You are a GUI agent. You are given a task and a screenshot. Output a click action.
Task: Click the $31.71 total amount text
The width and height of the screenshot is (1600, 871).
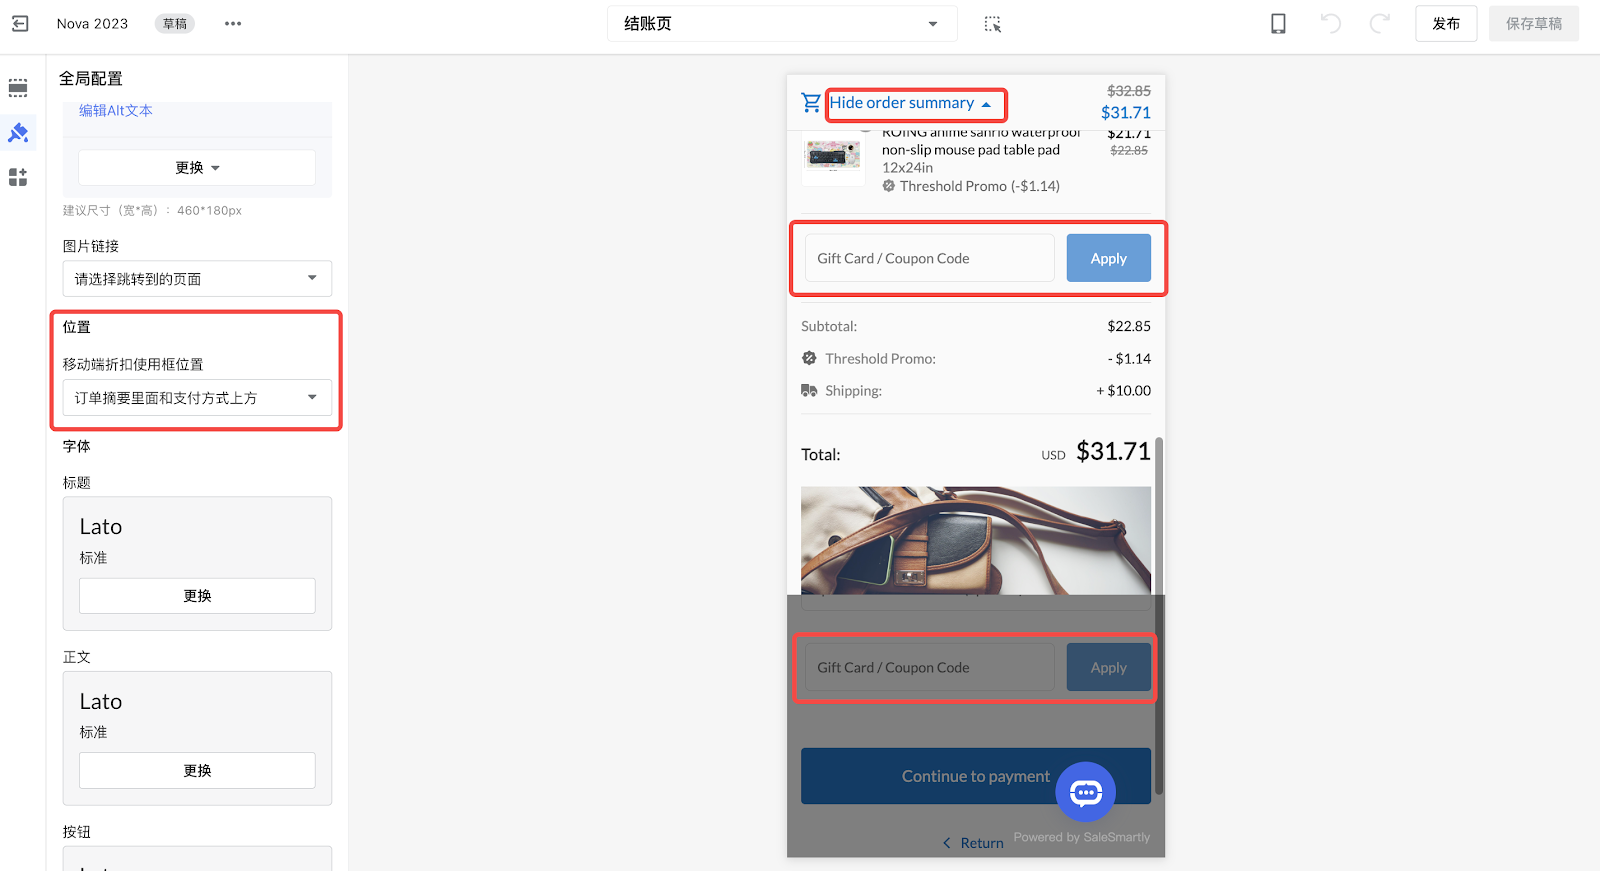1113,452
